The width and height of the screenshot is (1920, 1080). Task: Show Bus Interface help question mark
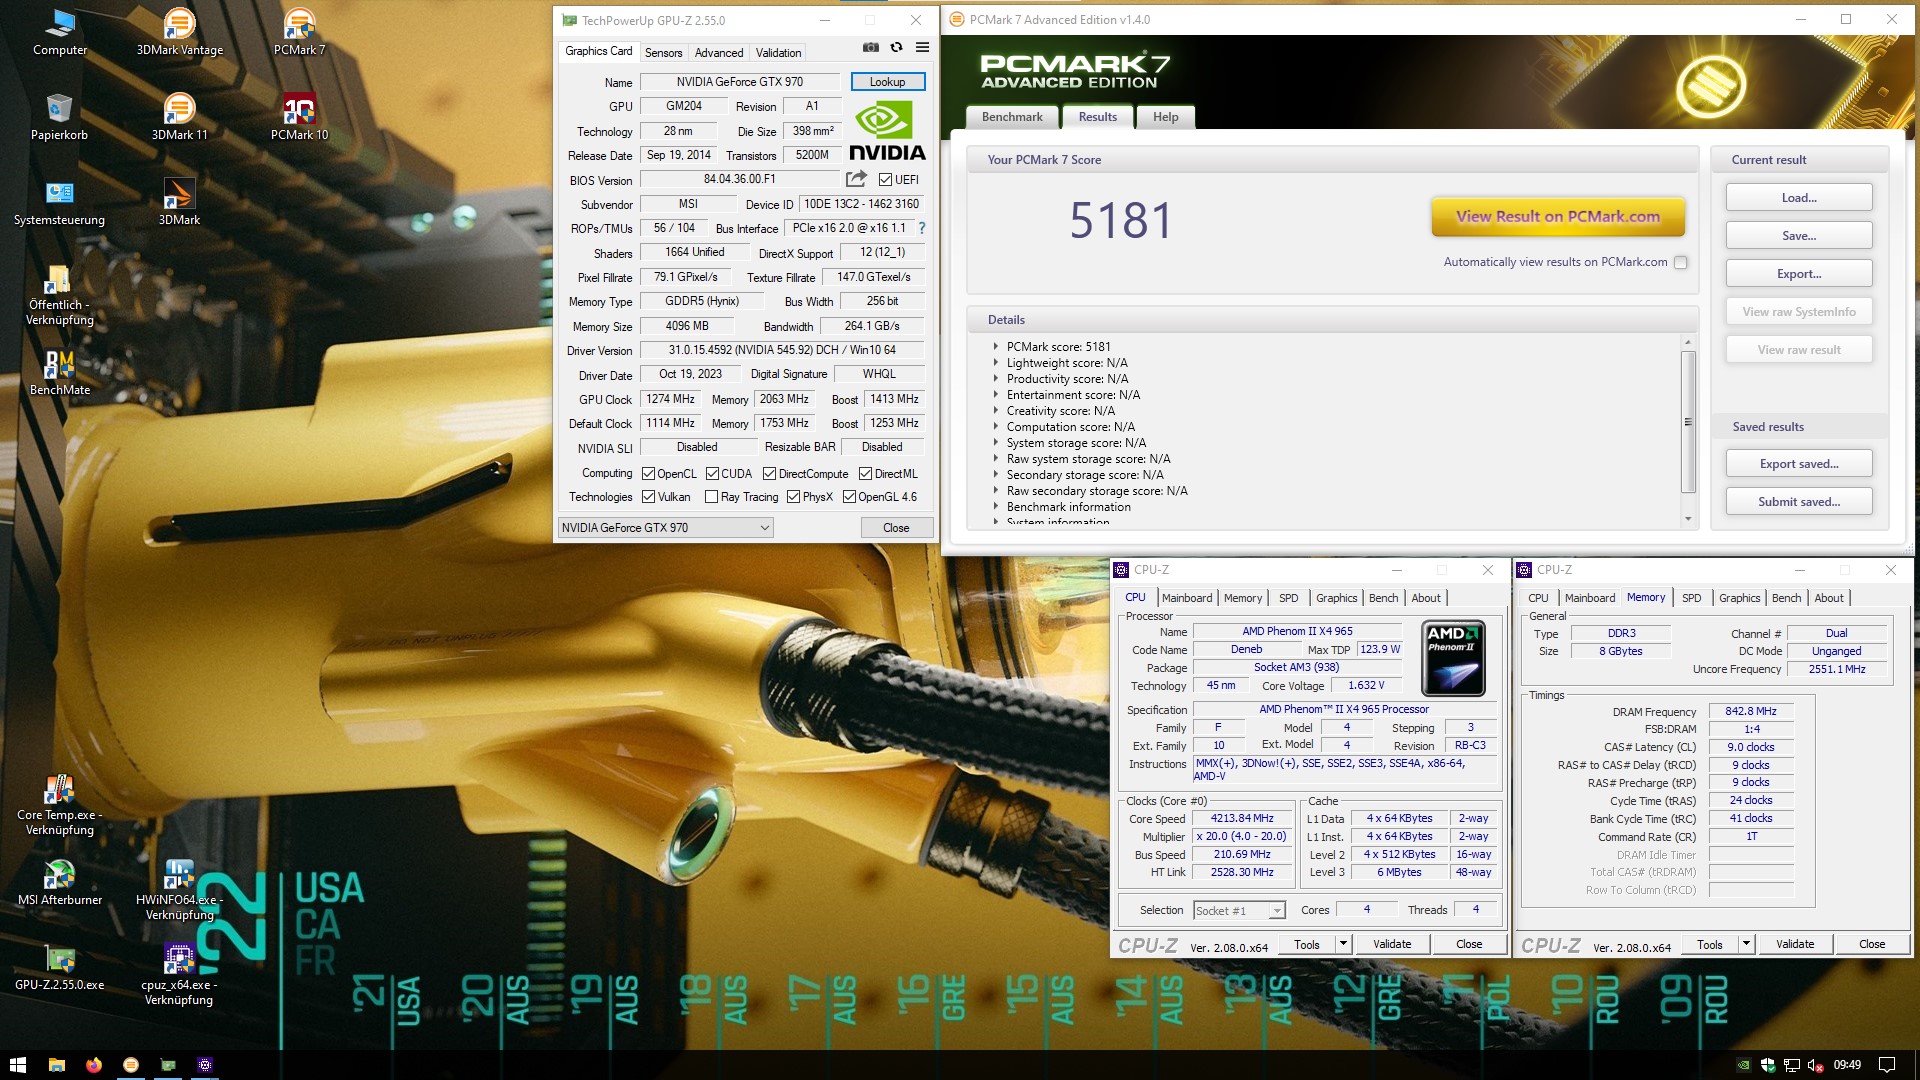tap(922, 228)
